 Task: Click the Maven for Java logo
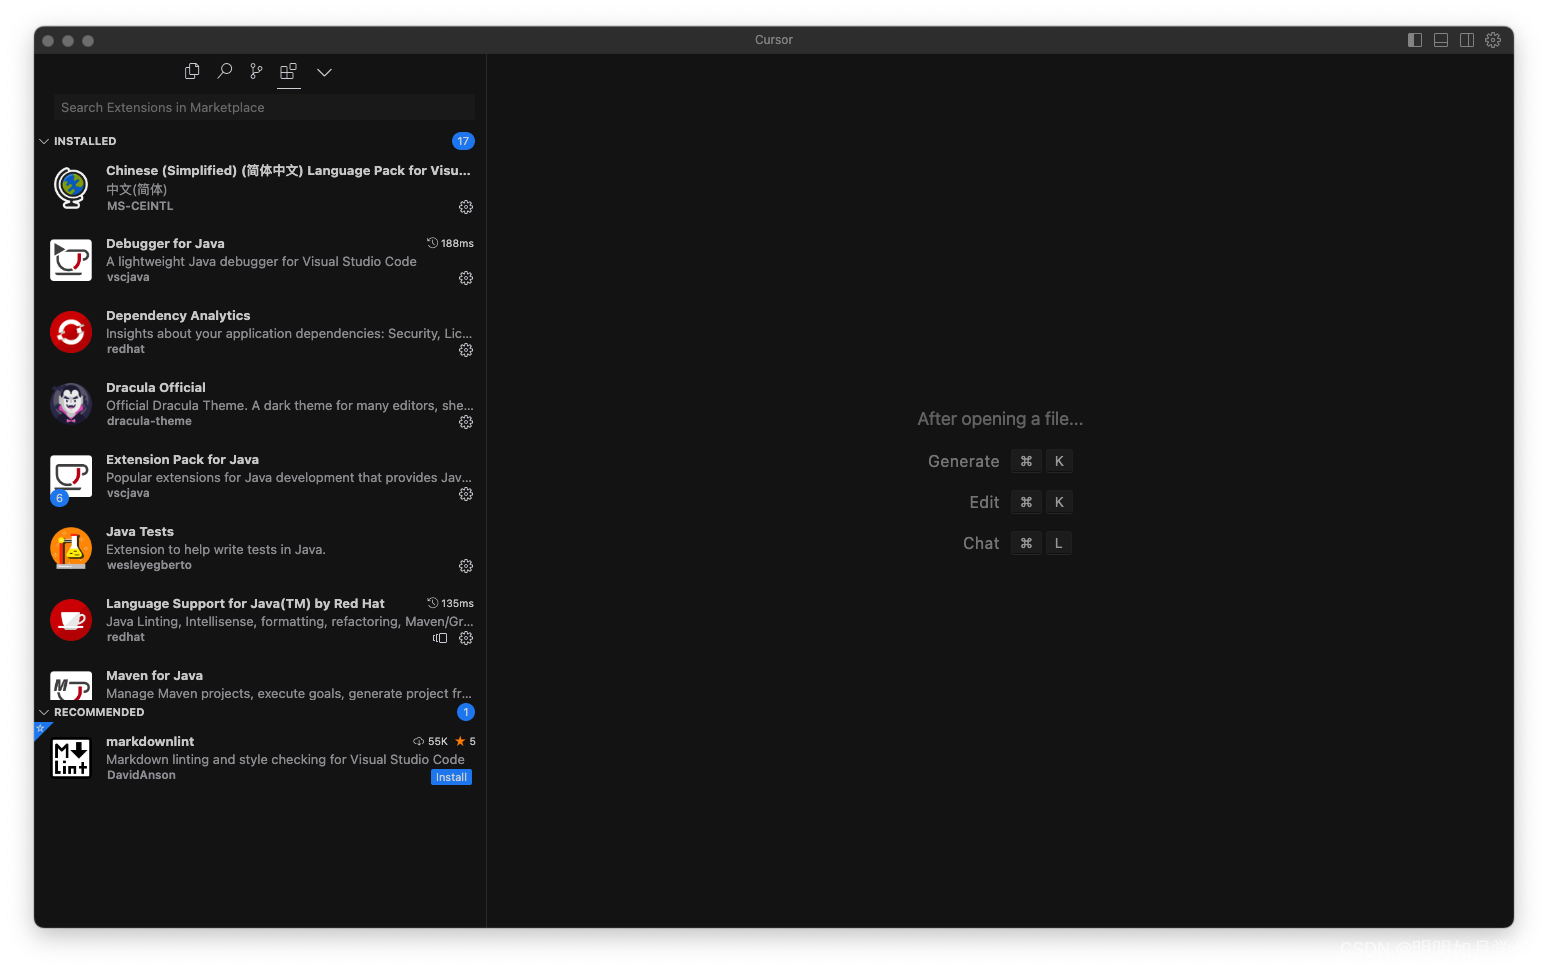[71, 686]
